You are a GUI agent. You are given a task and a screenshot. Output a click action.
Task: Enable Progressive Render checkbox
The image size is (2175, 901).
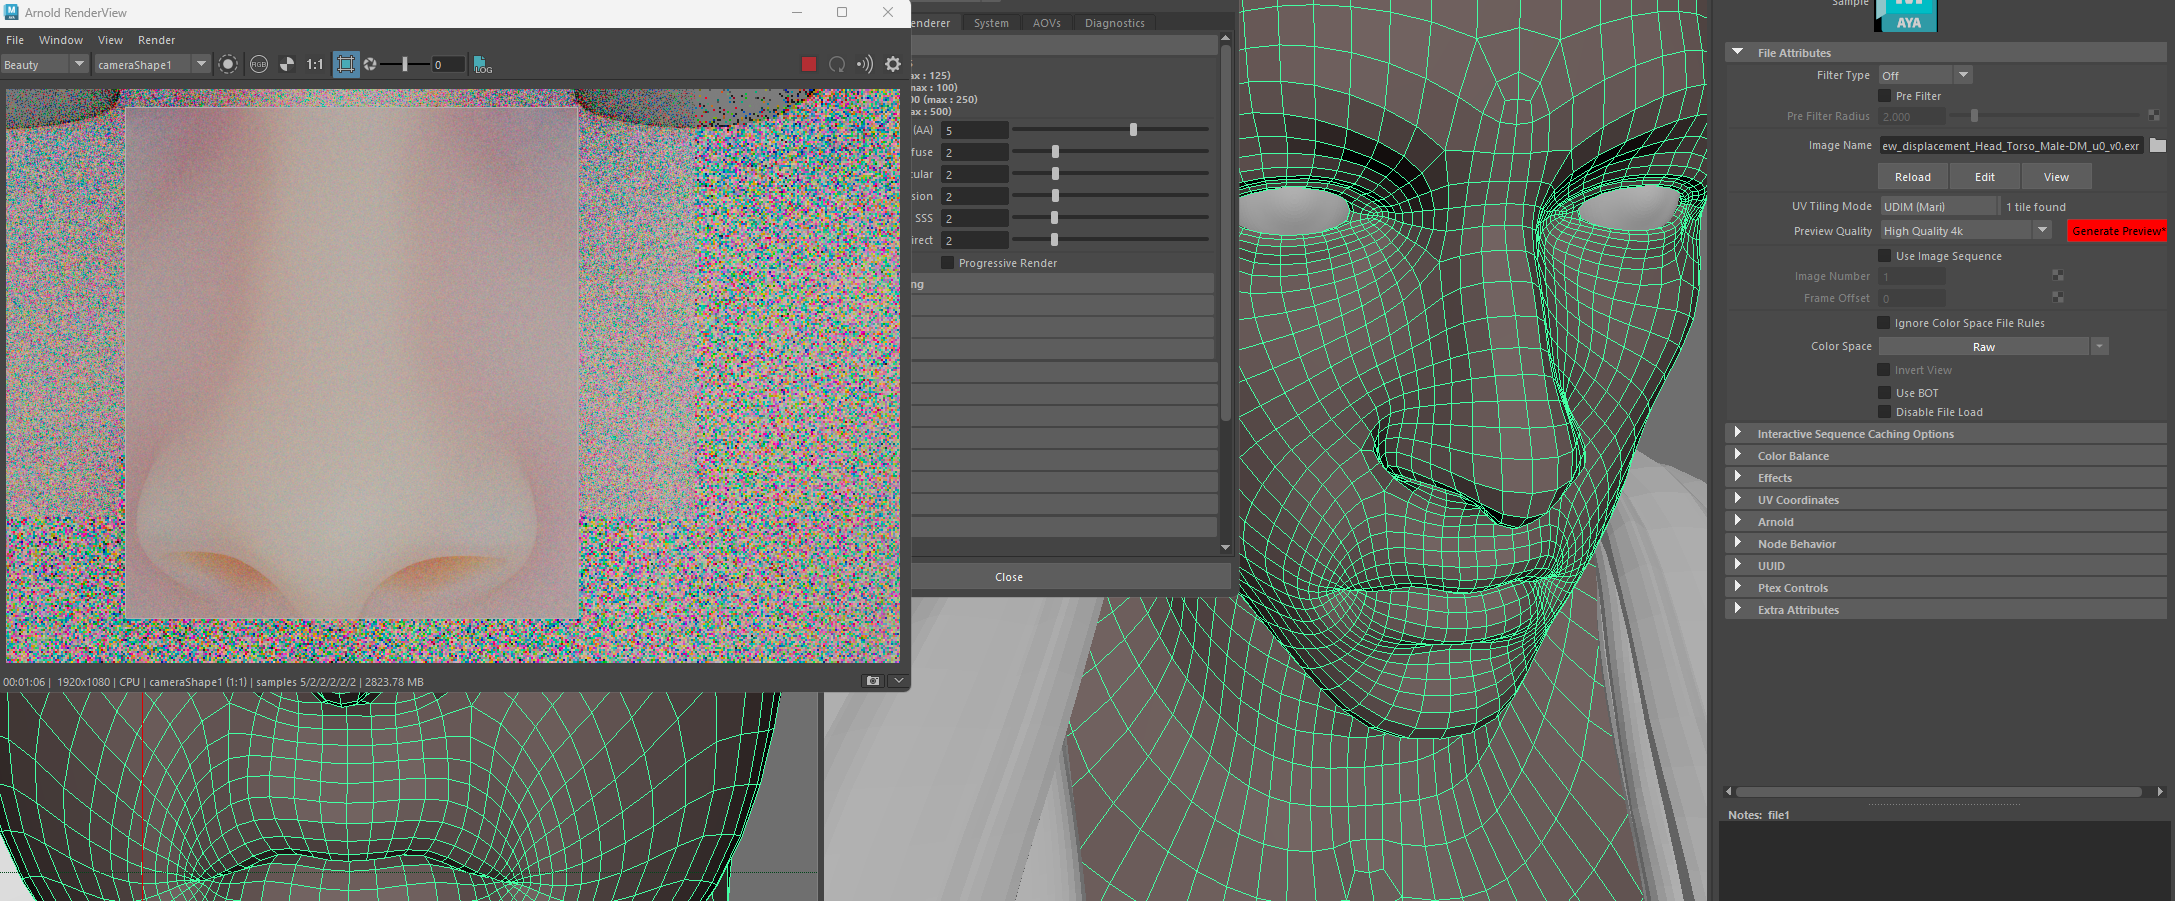(x=947, y=263)
